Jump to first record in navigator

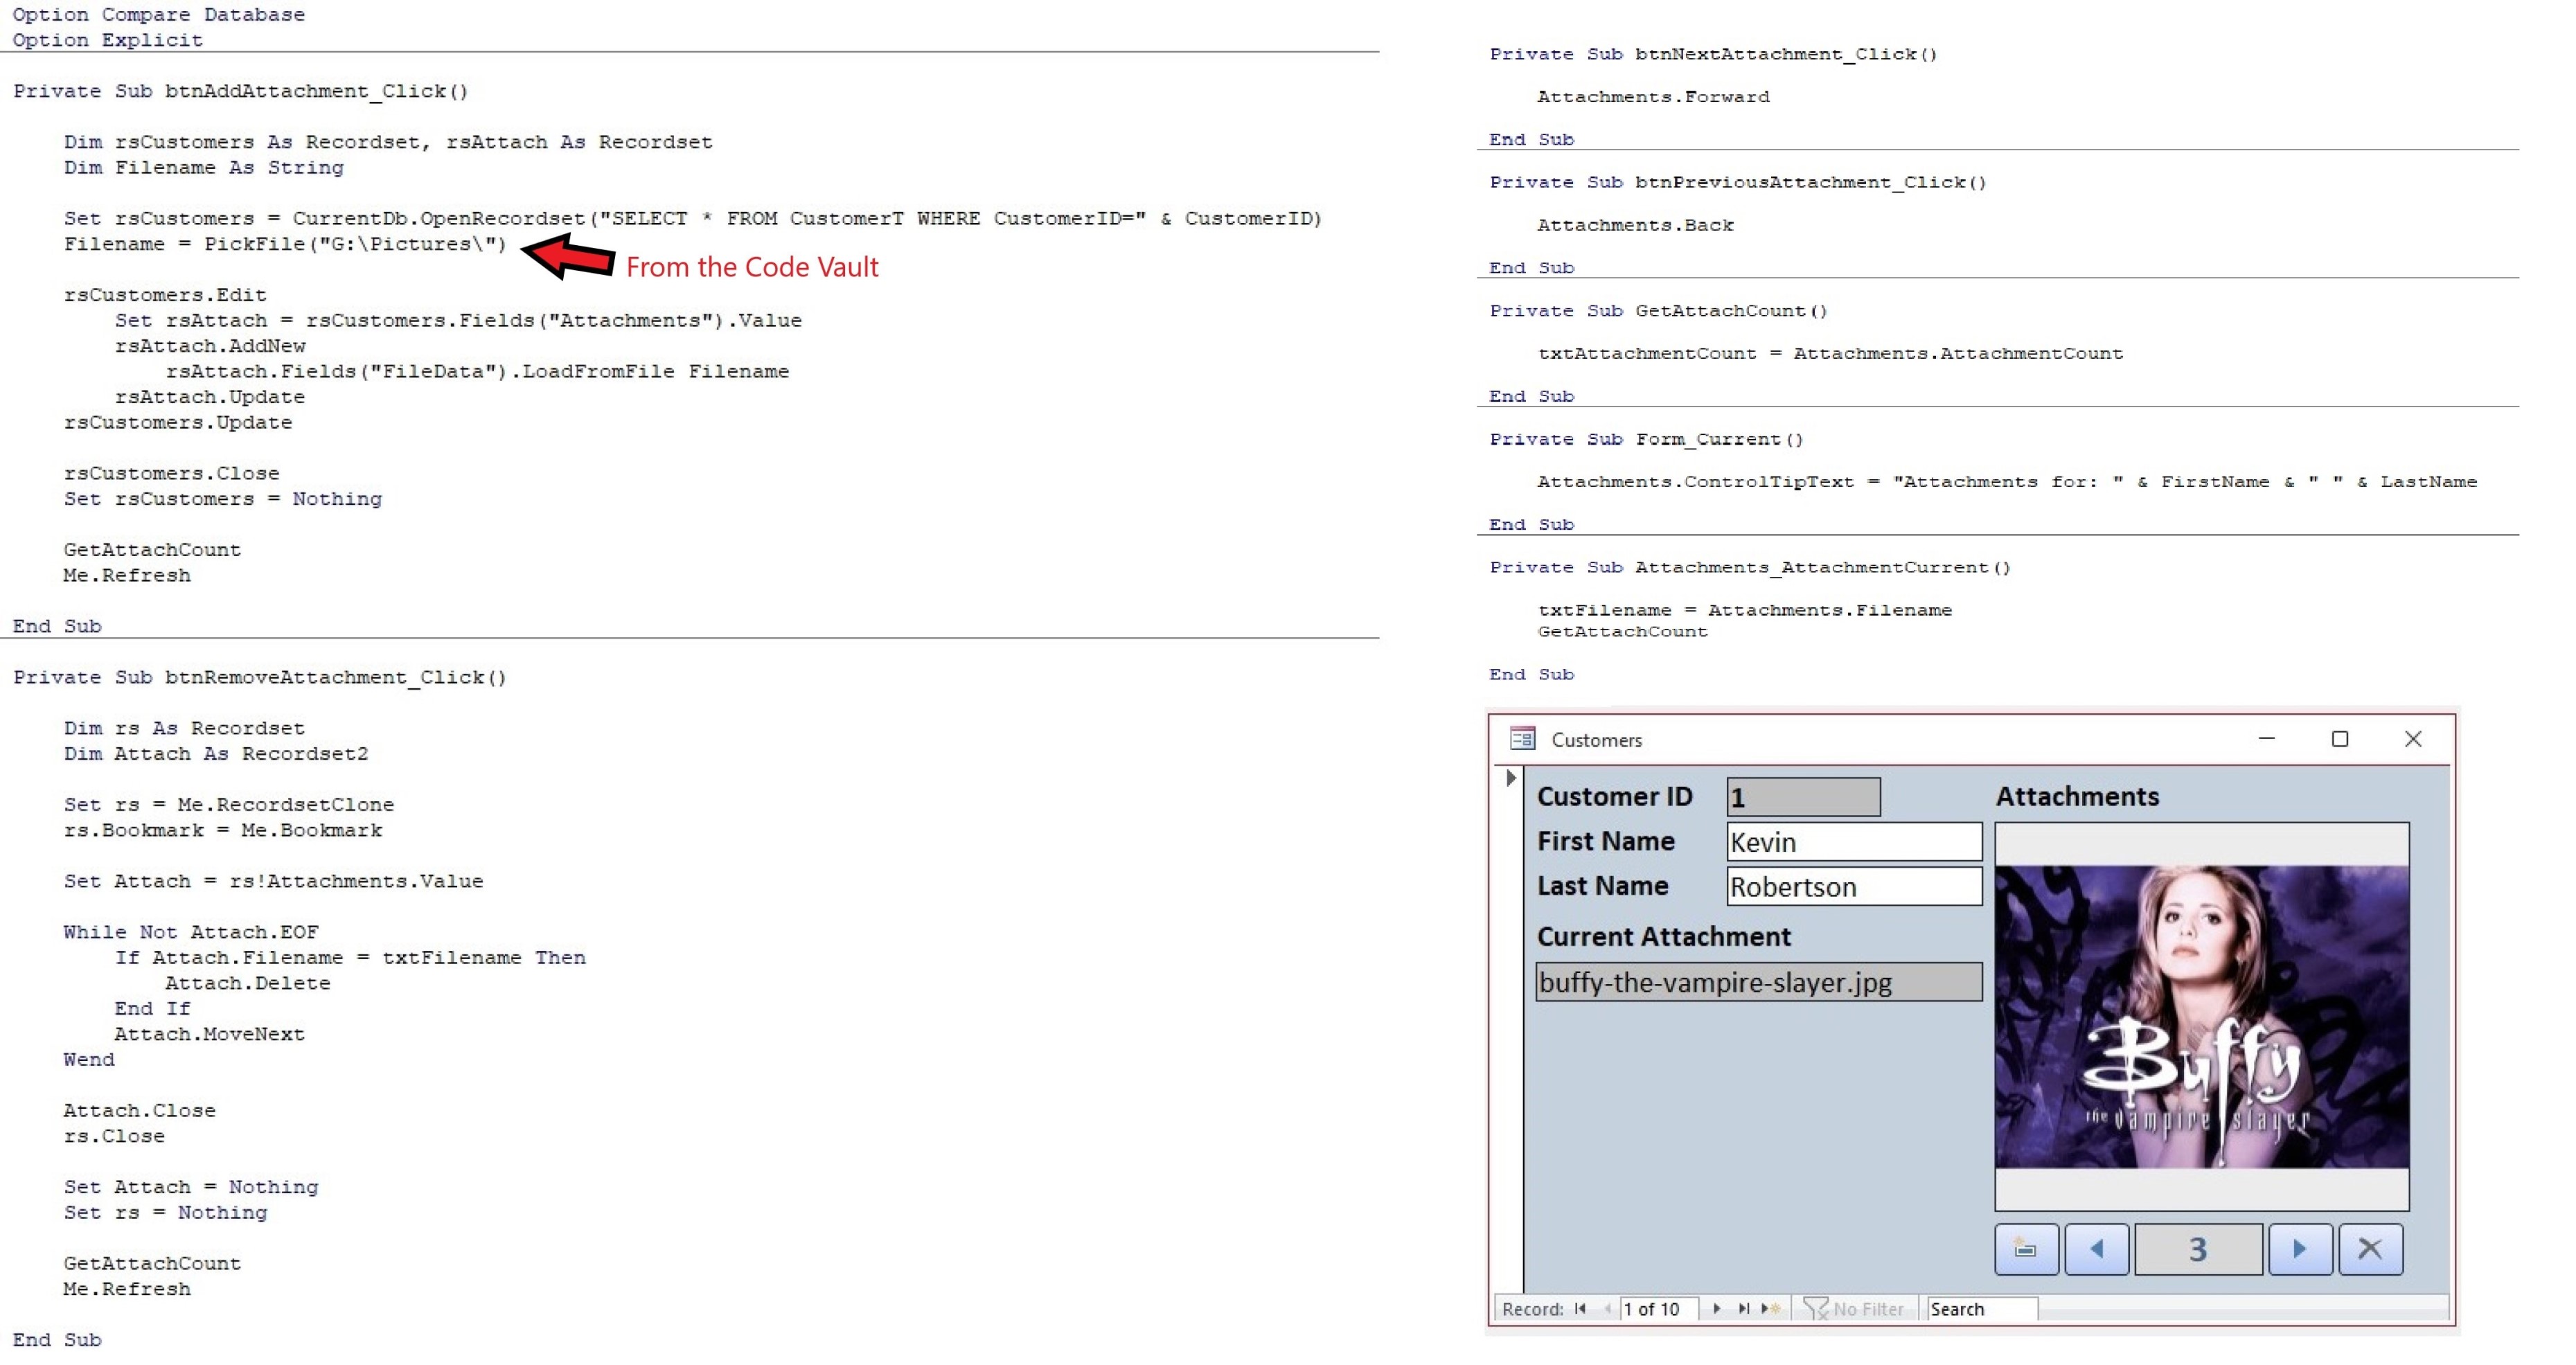click(1580, 1308)
